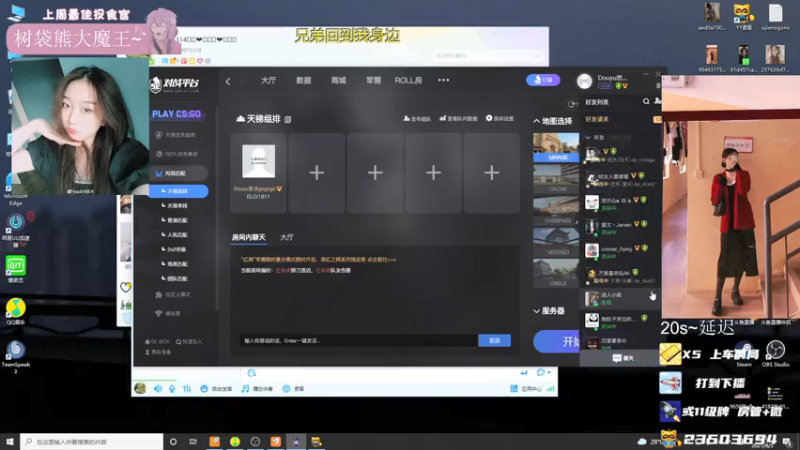The width and height of the screenshot is (800, 450).
Task: Select 普通匹配 sidebar item
Action: pyautogui.click(x=175, y=220)
